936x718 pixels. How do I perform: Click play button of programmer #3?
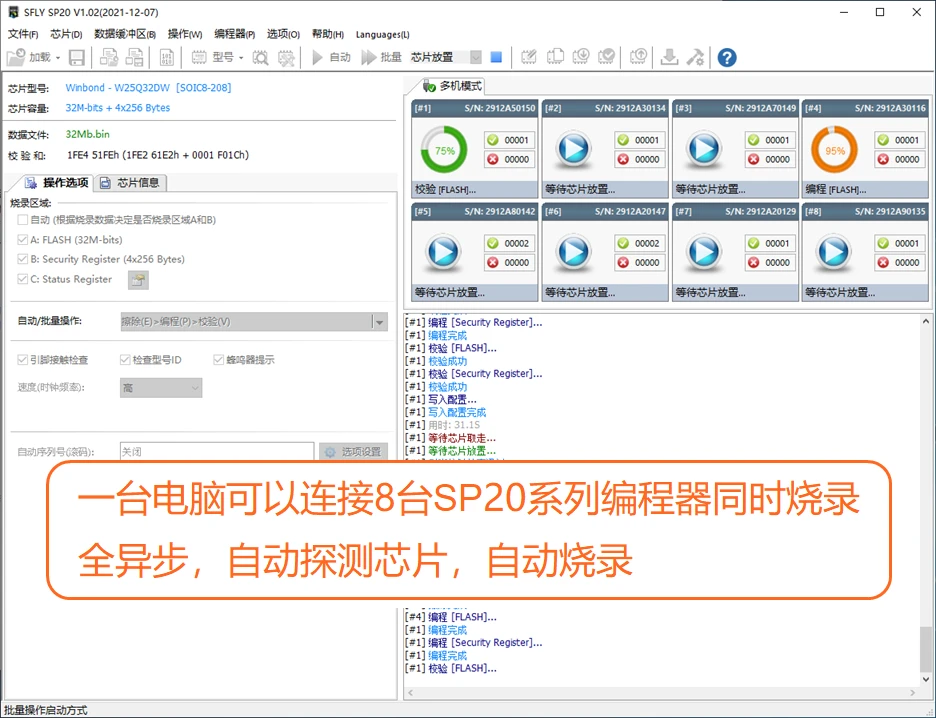(704, 149)
